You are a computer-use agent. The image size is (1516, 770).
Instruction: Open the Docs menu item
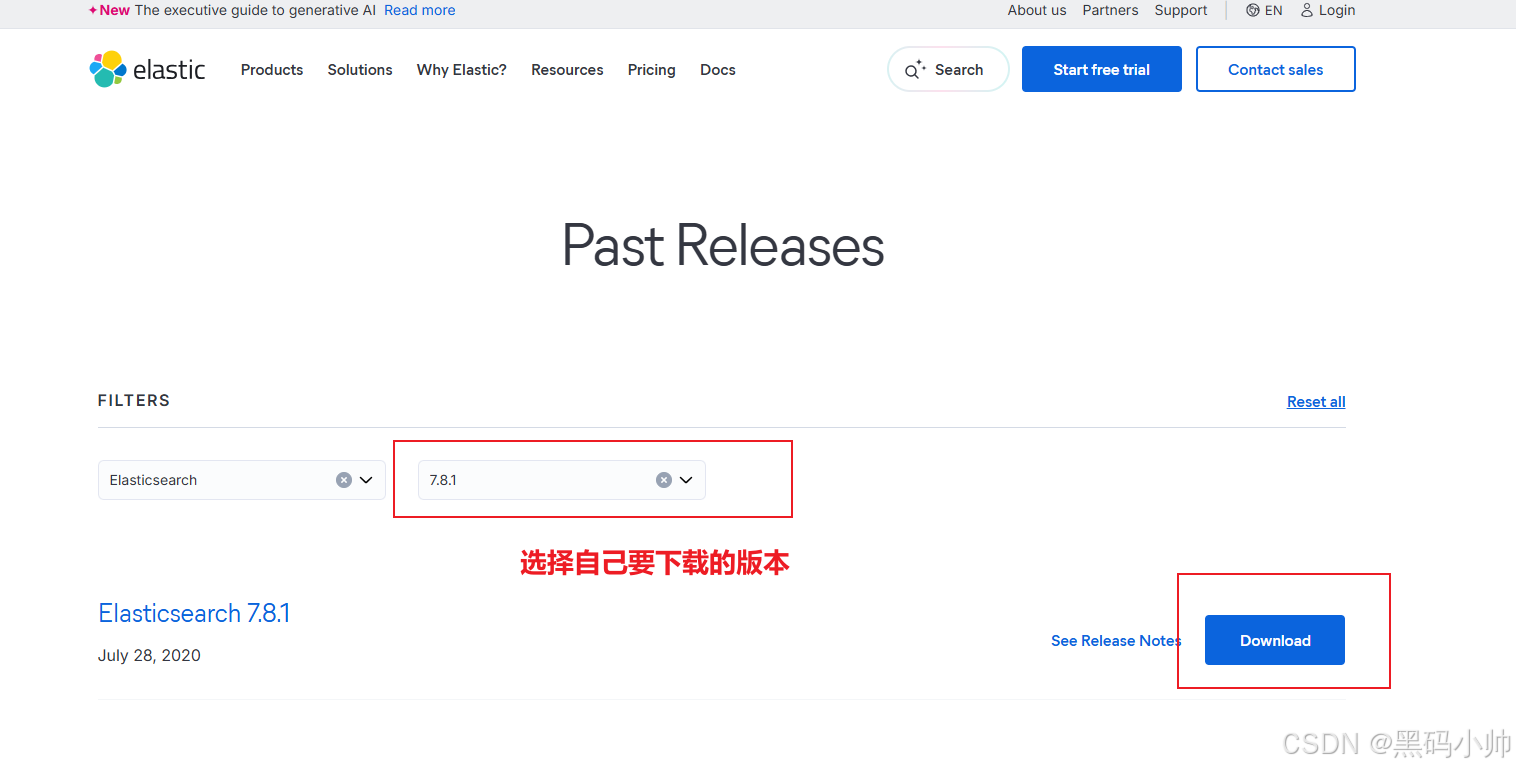tap(718, 70)
